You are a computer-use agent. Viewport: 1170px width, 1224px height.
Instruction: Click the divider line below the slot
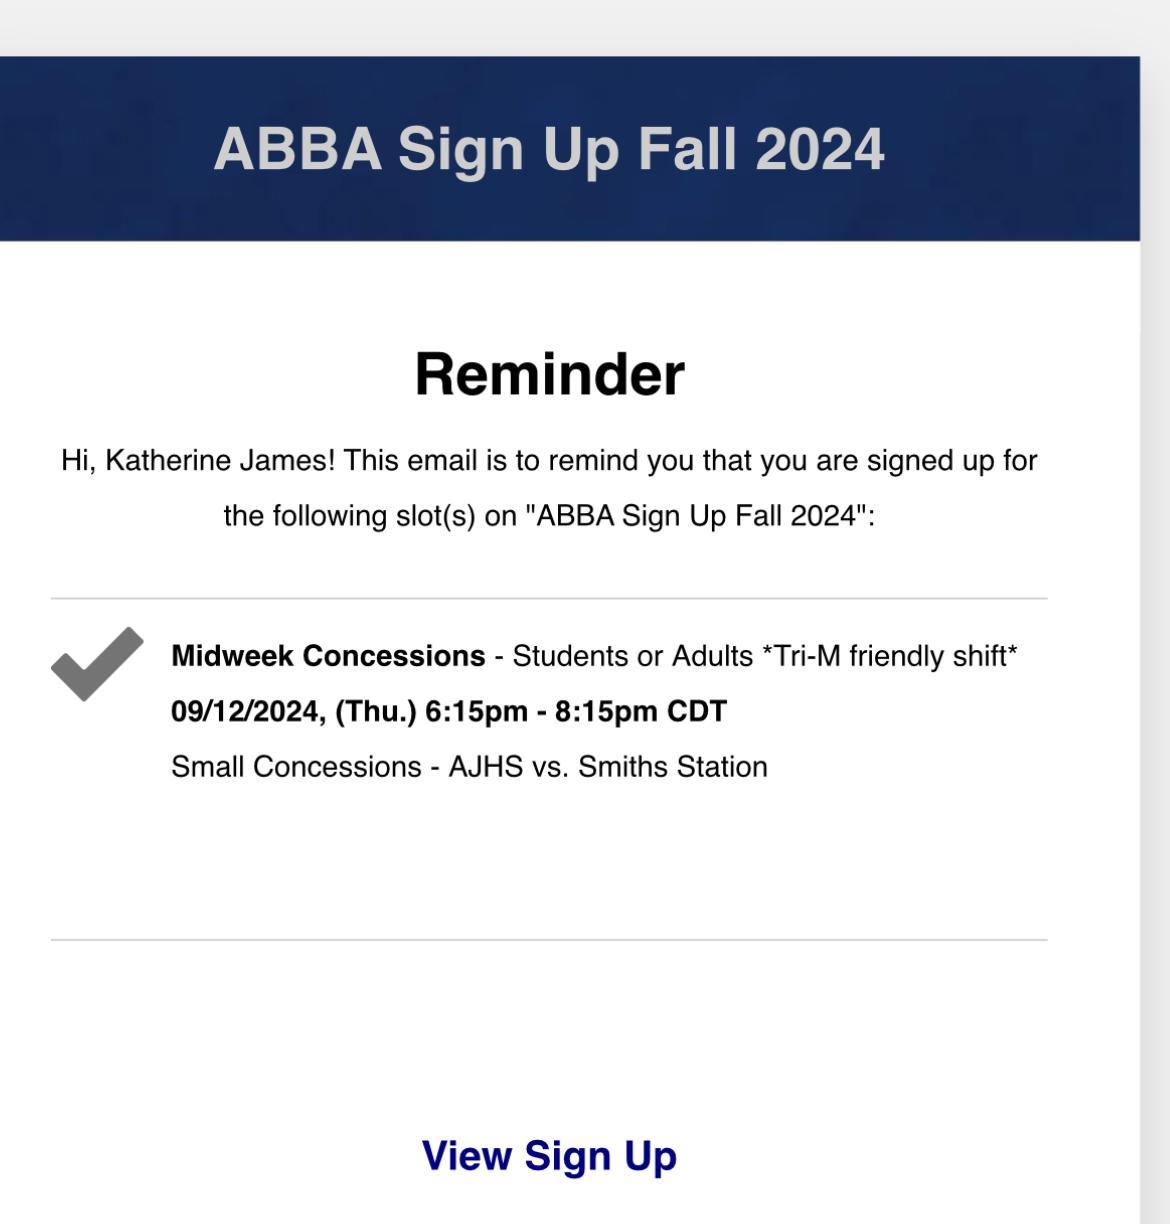(549, 940)
